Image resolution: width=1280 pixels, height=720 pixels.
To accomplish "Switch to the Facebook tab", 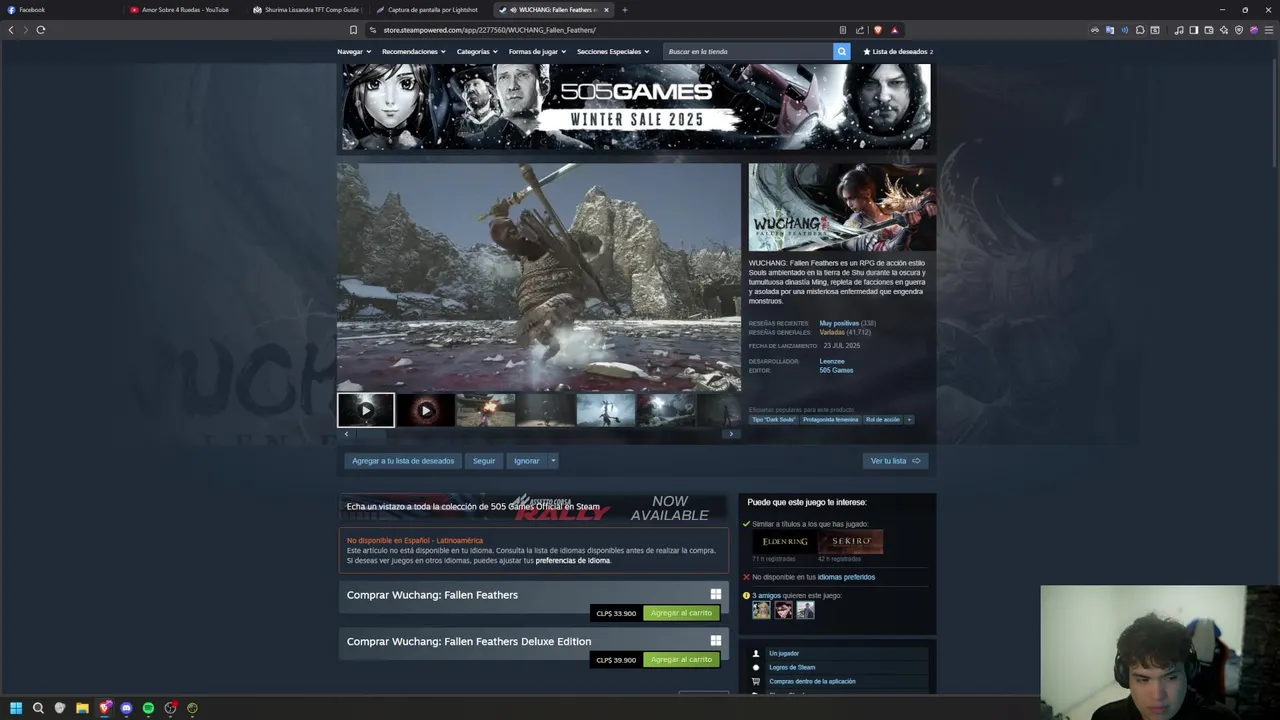I will [60, 10].
